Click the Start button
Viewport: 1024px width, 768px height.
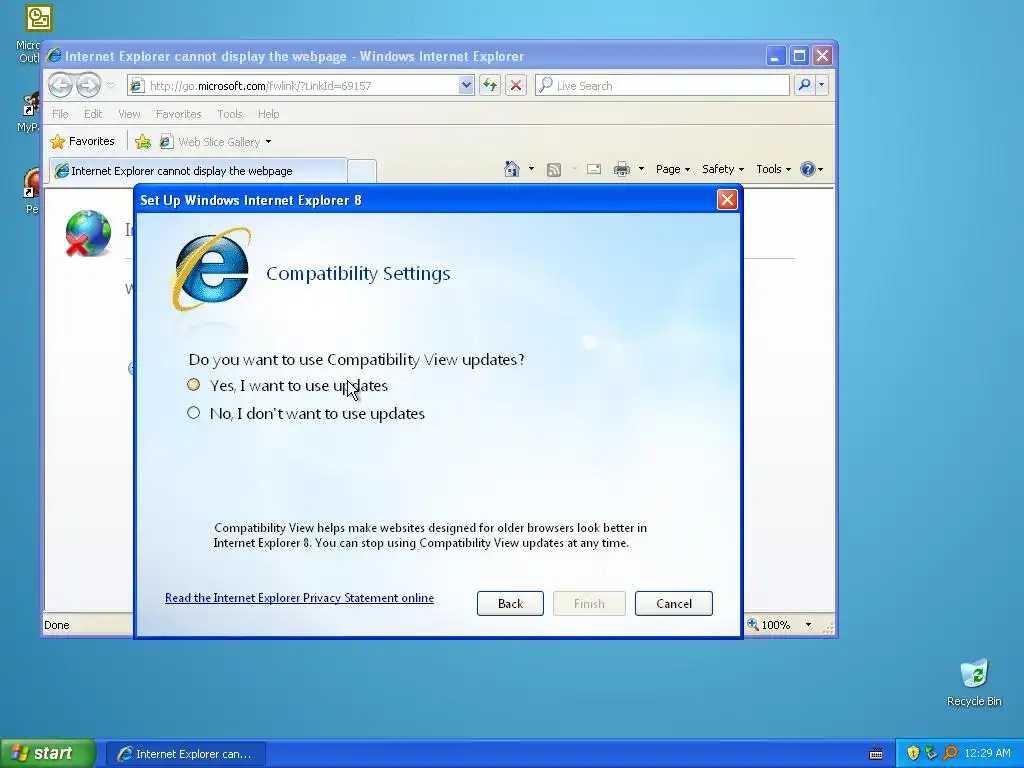coord(48,753)
